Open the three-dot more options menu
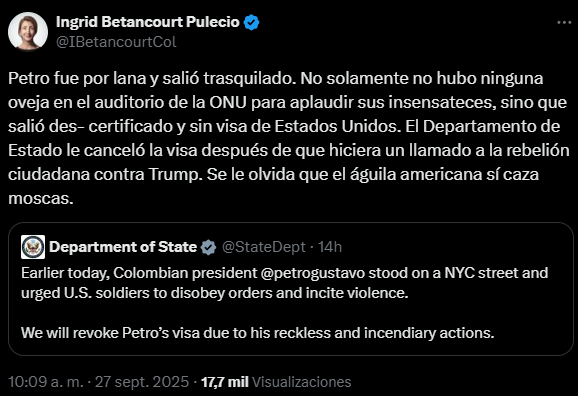Viewport: 578px width, 396px height. 564,23
